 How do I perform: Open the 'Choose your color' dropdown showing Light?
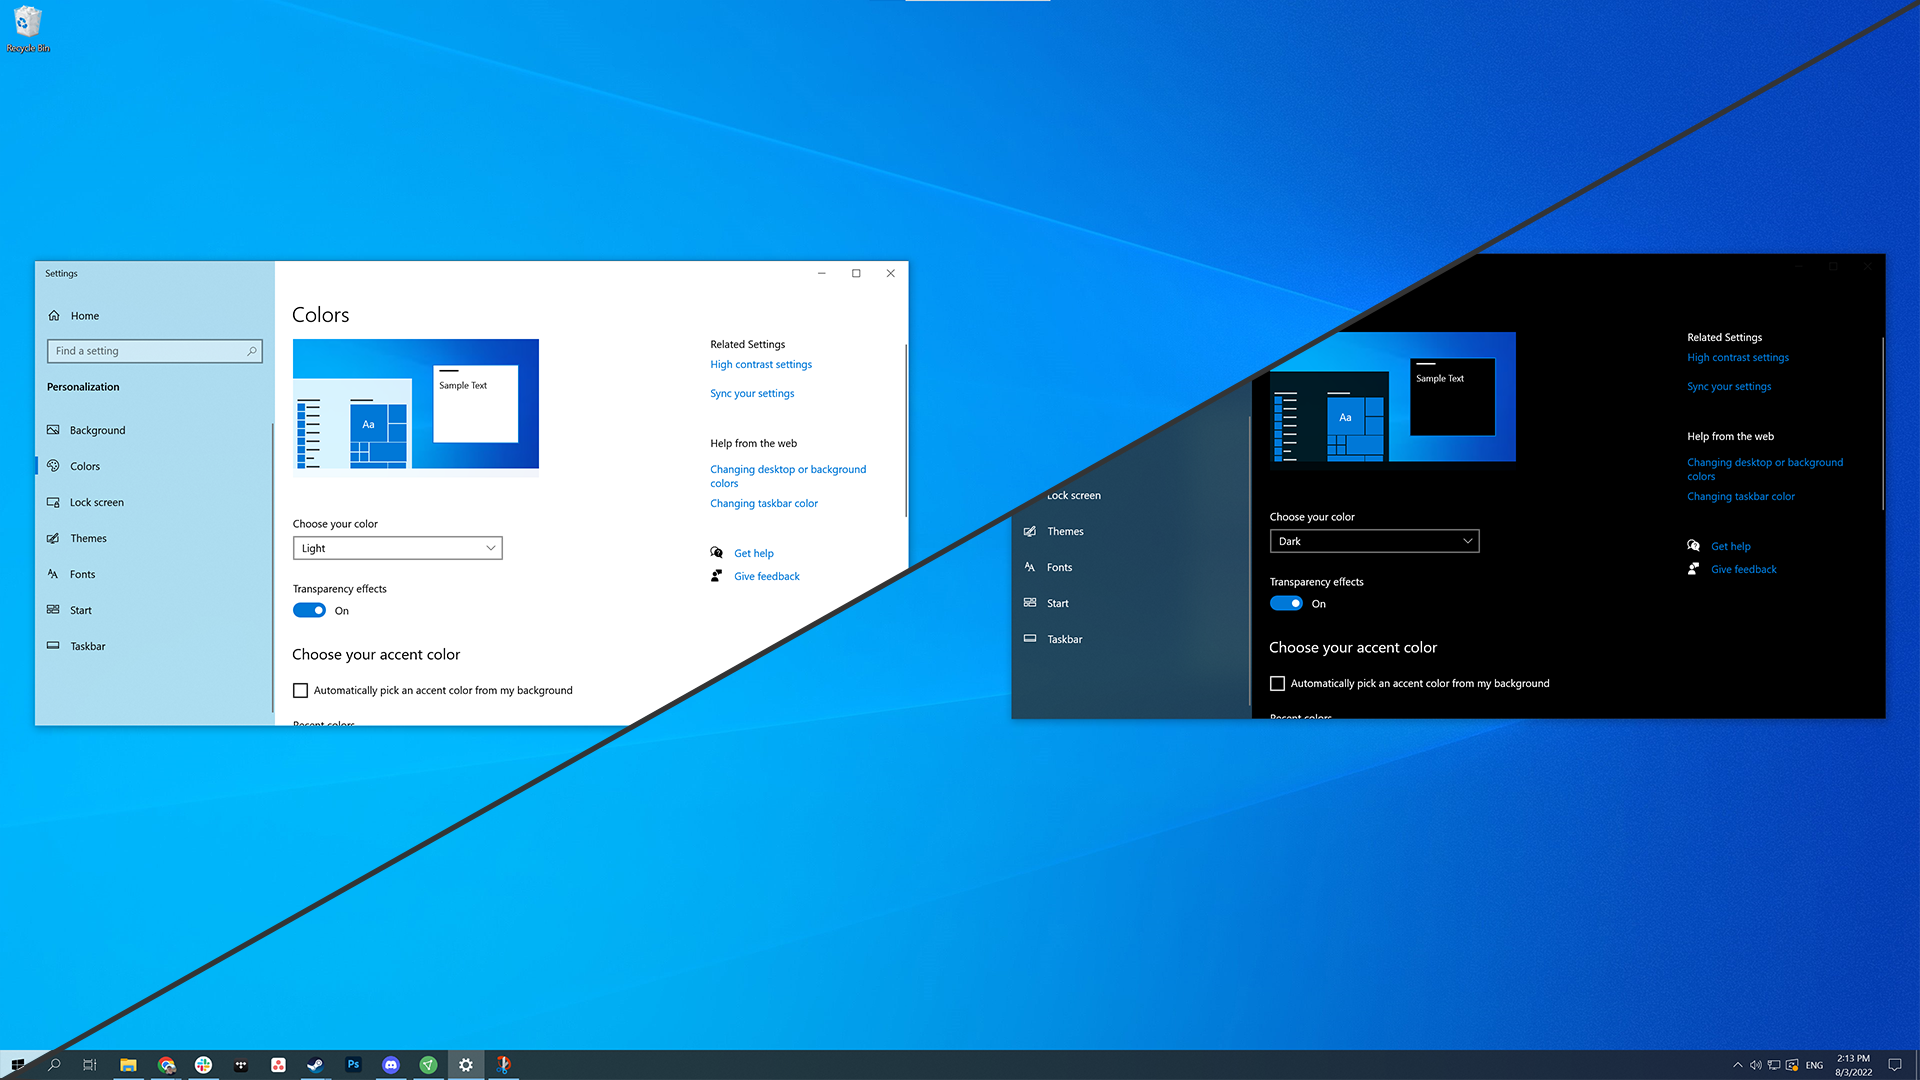pyautogui.click(x=397, y=547)
